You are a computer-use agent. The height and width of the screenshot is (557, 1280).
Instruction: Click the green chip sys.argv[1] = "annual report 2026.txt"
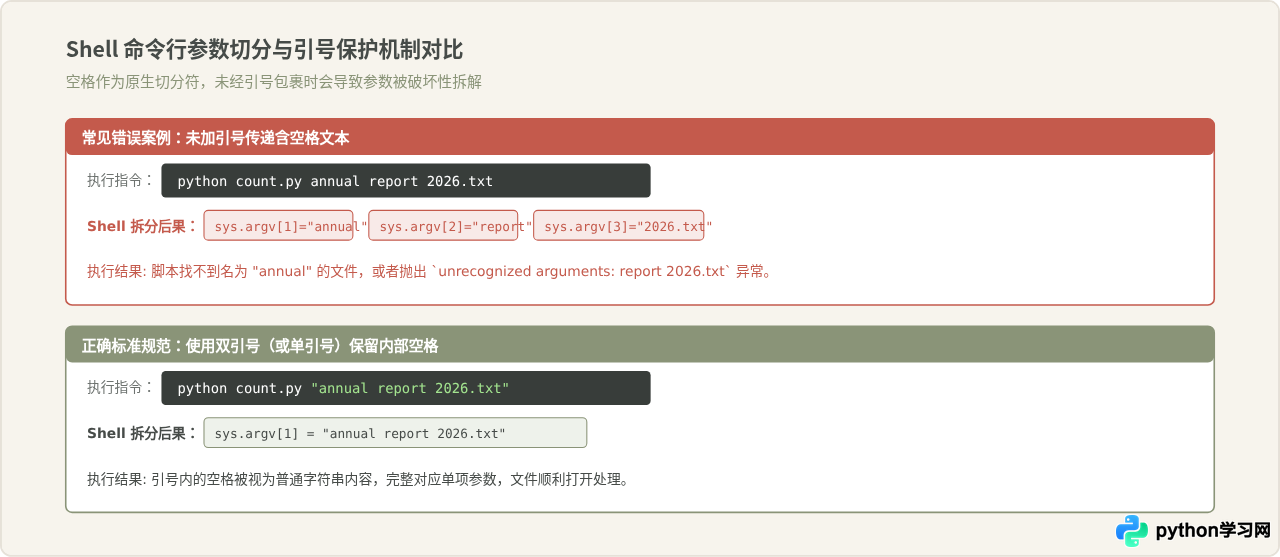(x=395, y=433)
